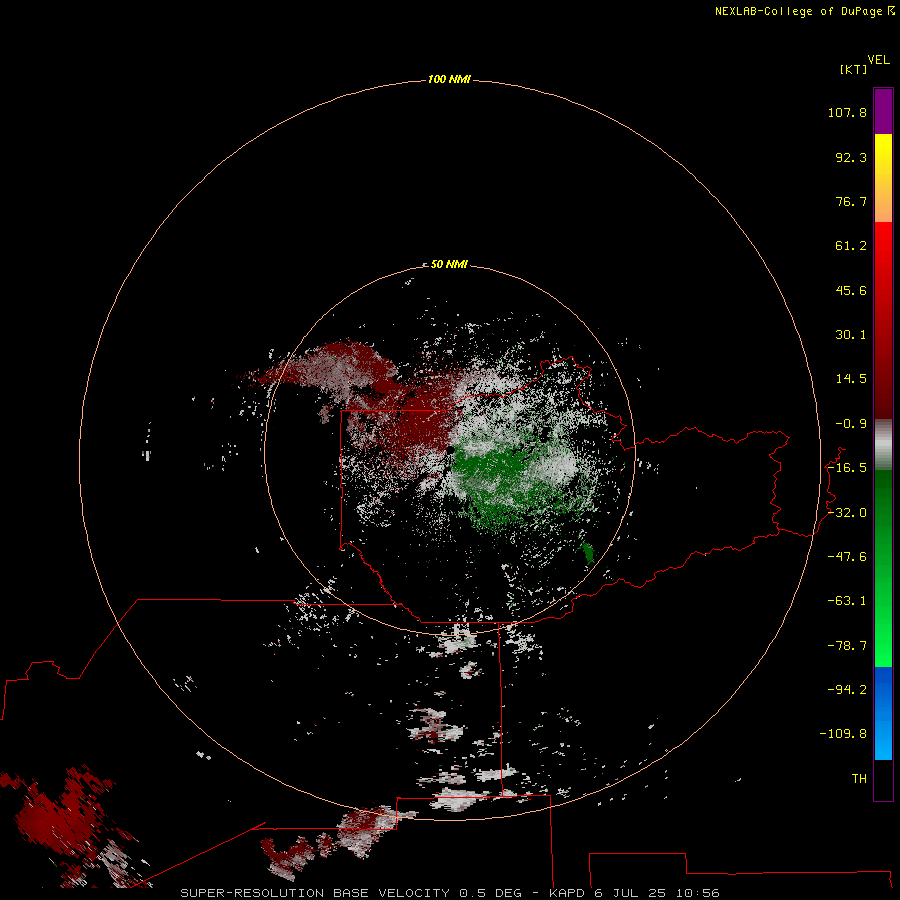Click the KAPD radar site identifier

[x=567, y=893]
